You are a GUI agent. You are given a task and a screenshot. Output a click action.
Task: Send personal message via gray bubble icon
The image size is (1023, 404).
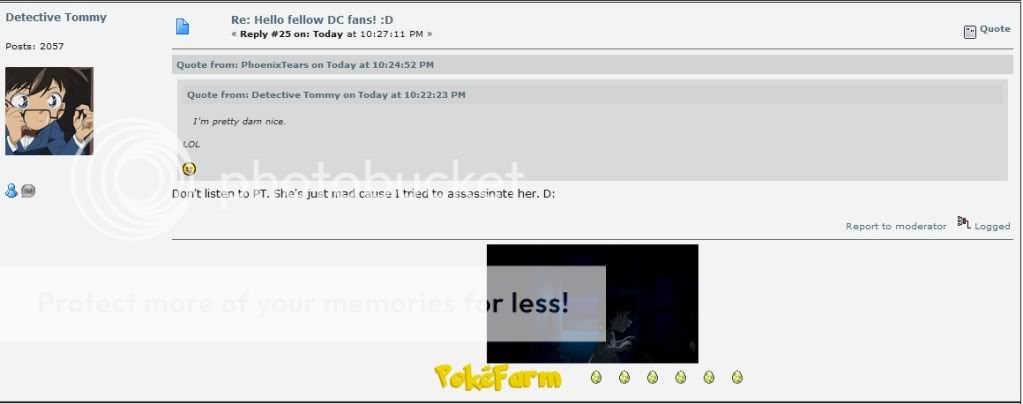click(x=28, y=191)
